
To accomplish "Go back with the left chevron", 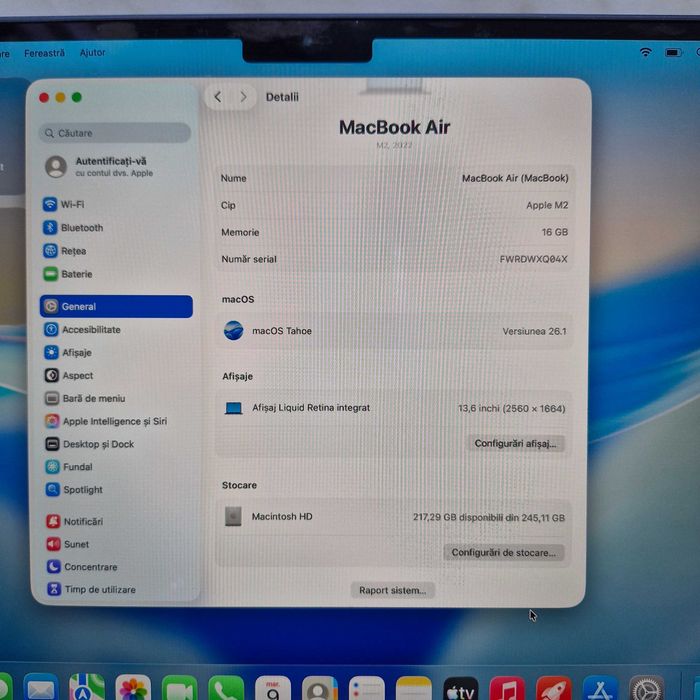I will coord(217,96).
